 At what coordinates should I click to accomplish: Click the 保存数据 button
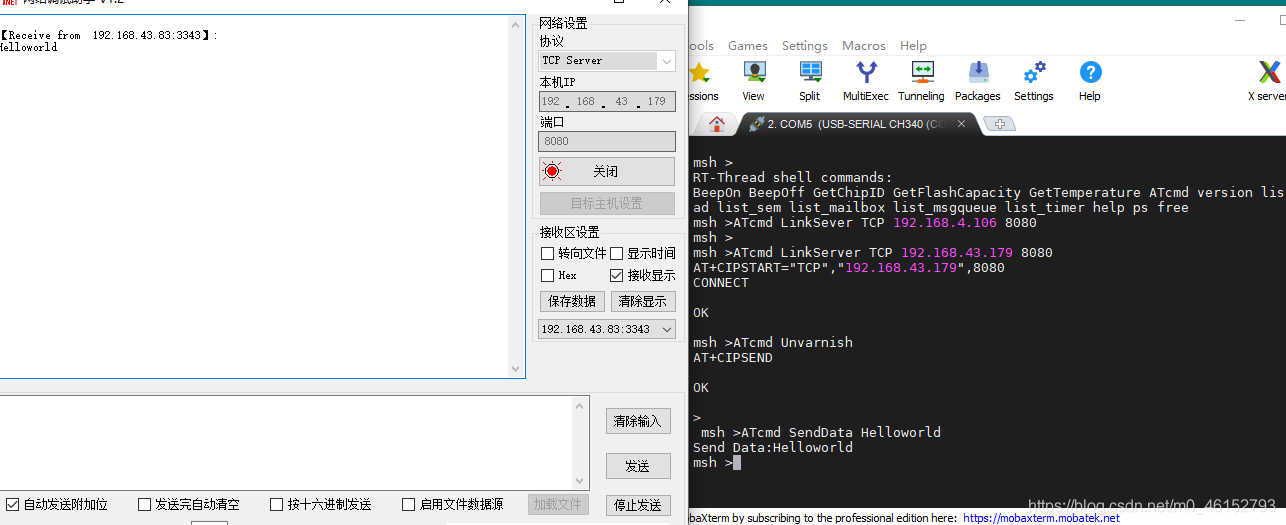click(x=572, y=301)
